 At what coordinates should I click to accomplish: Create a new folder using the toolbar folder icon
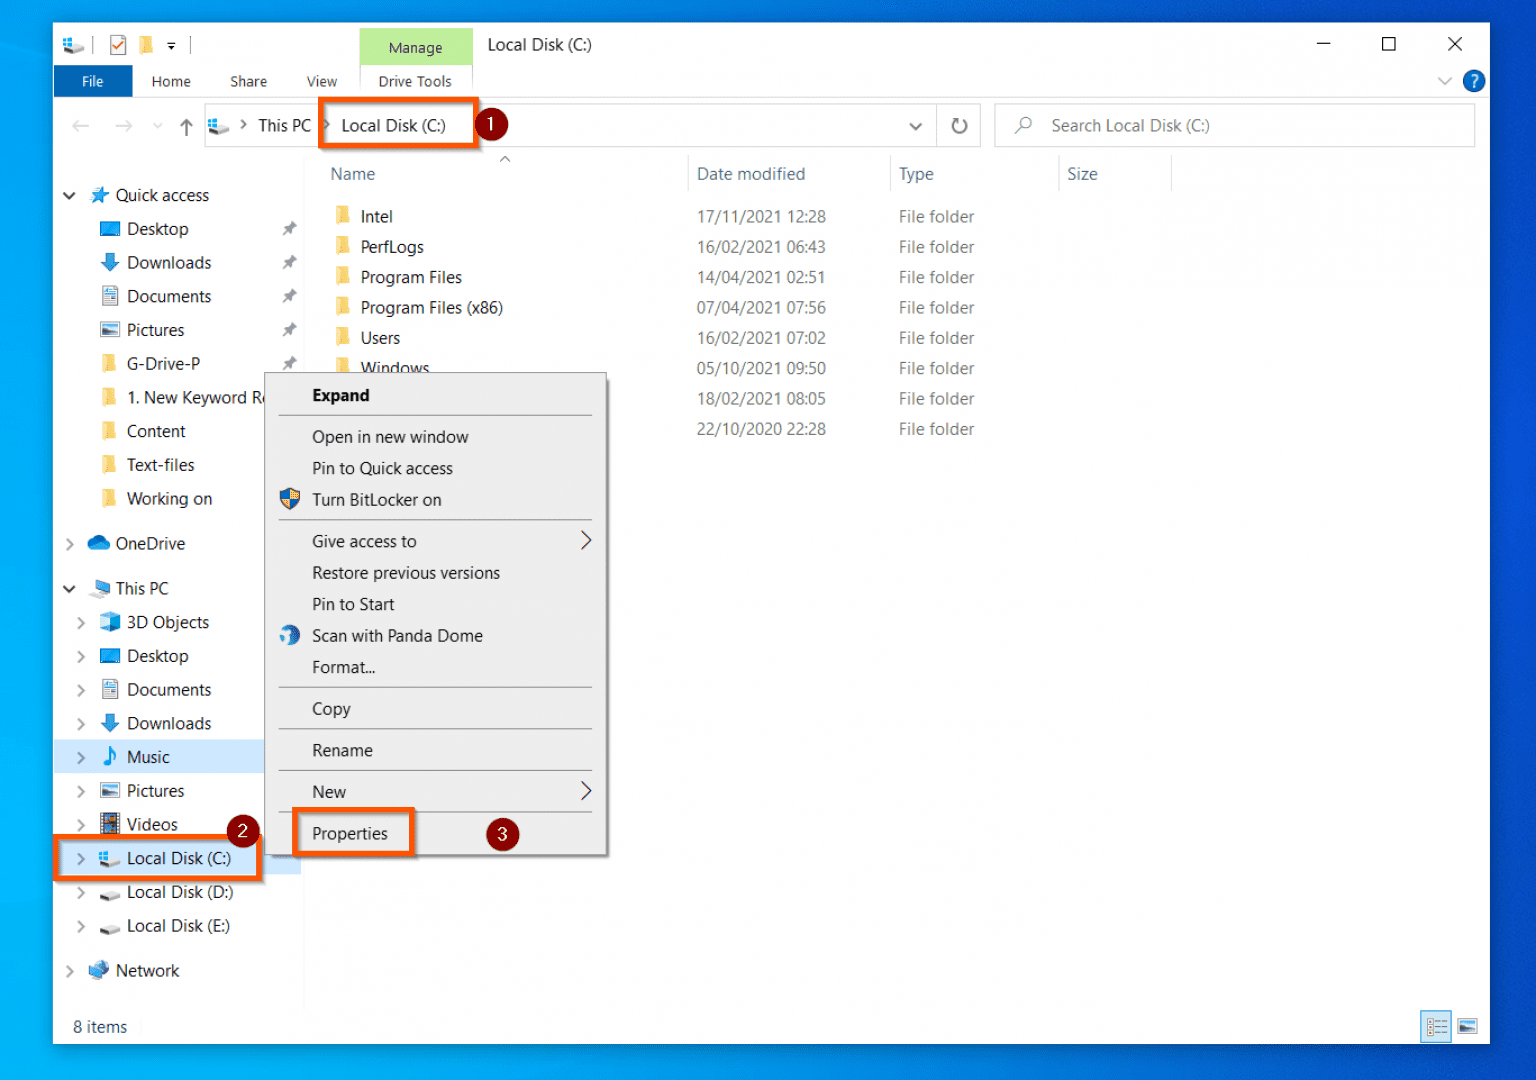146,45
